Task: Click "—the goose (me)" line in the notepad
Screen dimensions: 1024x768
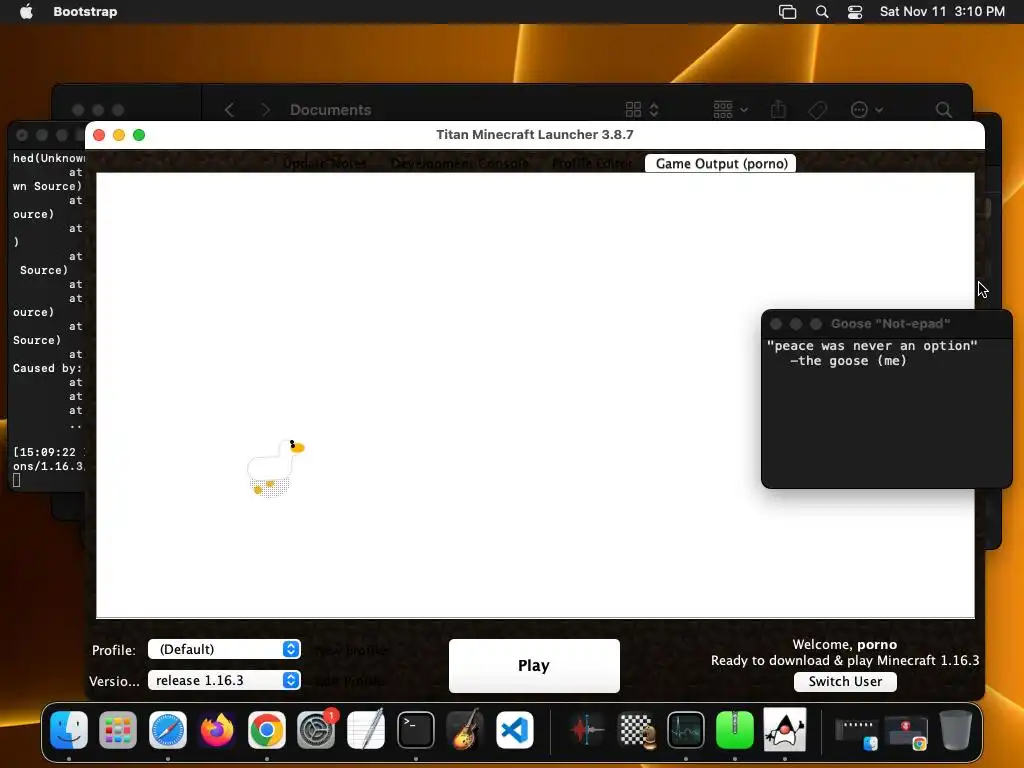Action: click(848, 361)
